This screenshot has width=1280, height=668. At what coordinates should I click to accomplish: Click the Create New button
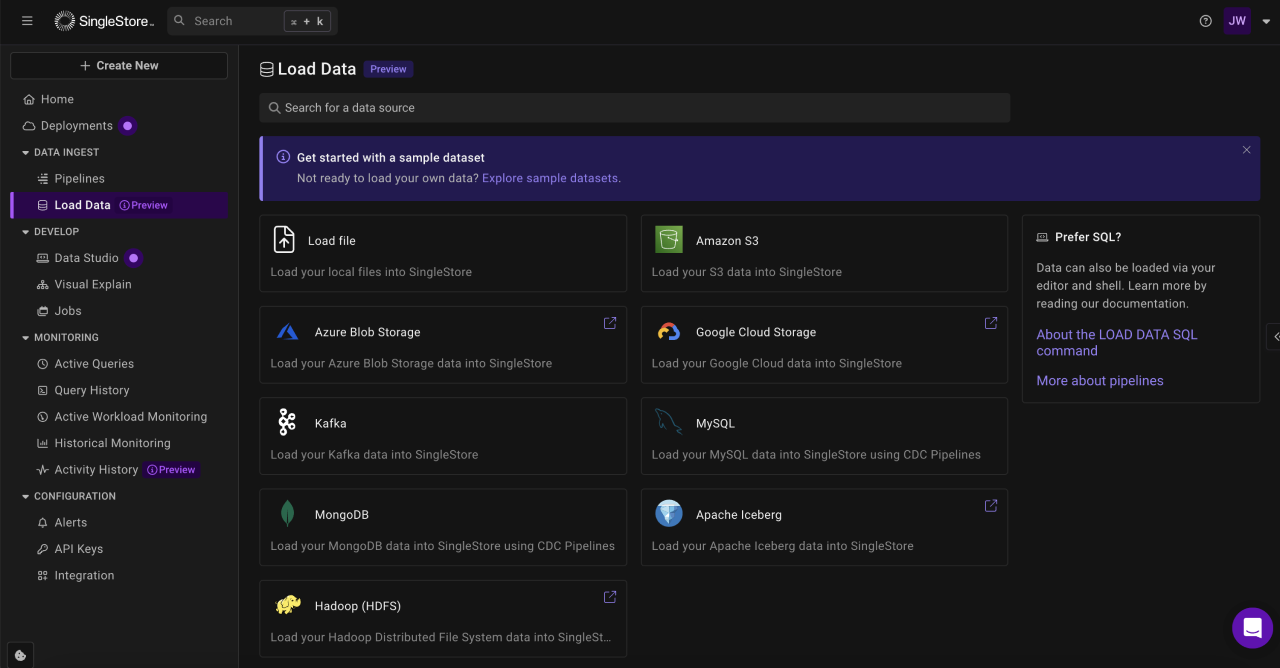(x=118, y=65)
